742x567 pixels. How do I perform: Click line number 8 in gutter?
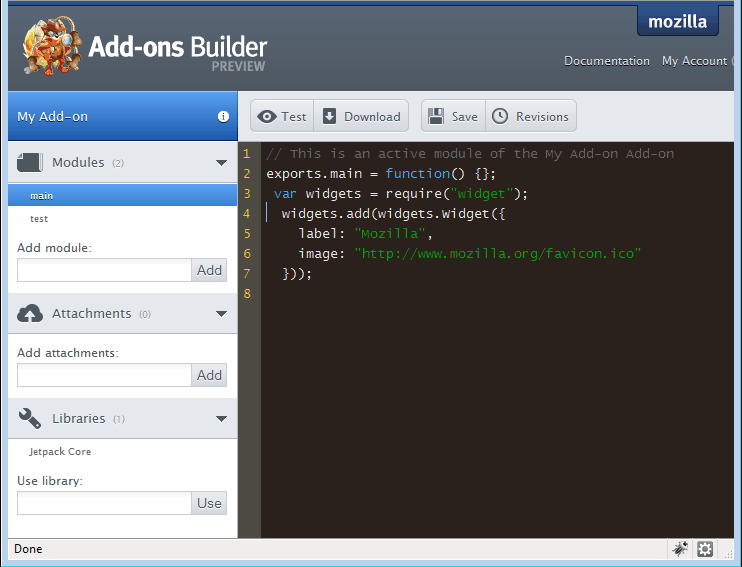(x=247, y=293)
